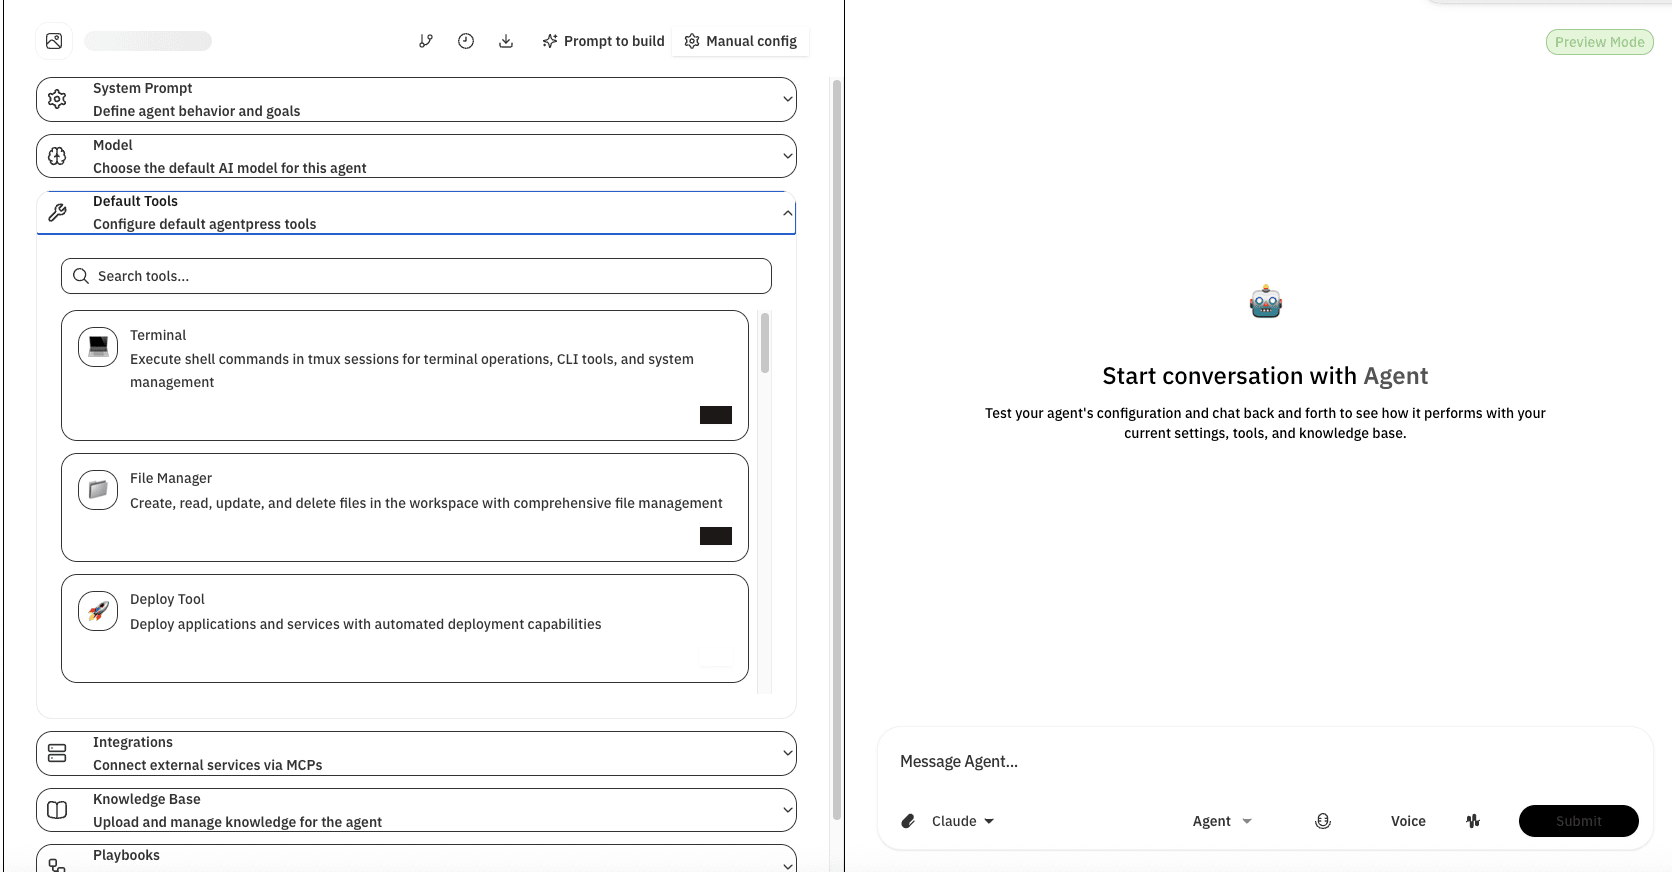The image size is (1672, 872).
Task: Toggle the File Manager tool switch
Action: click(715, 536)
